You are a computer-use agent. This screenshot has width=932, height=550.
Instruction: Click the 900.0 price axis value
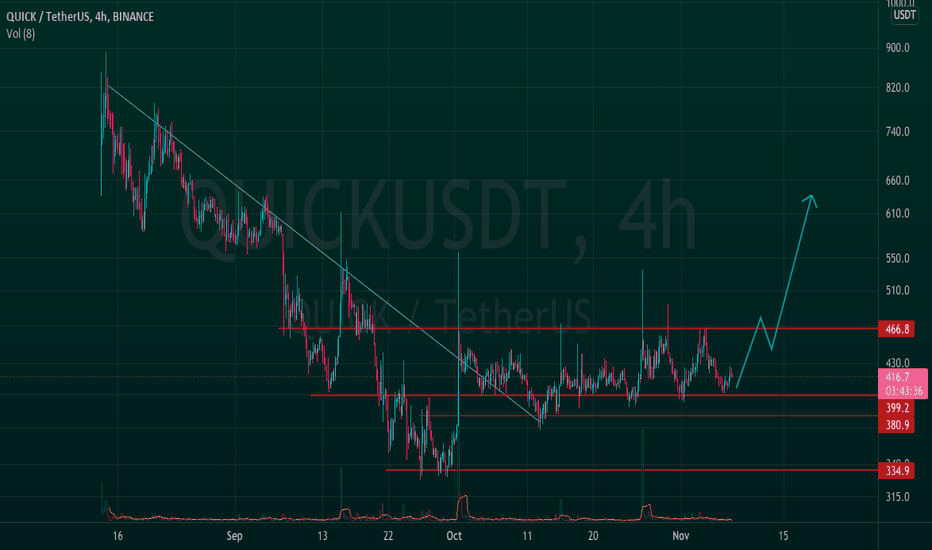[898, 48]
